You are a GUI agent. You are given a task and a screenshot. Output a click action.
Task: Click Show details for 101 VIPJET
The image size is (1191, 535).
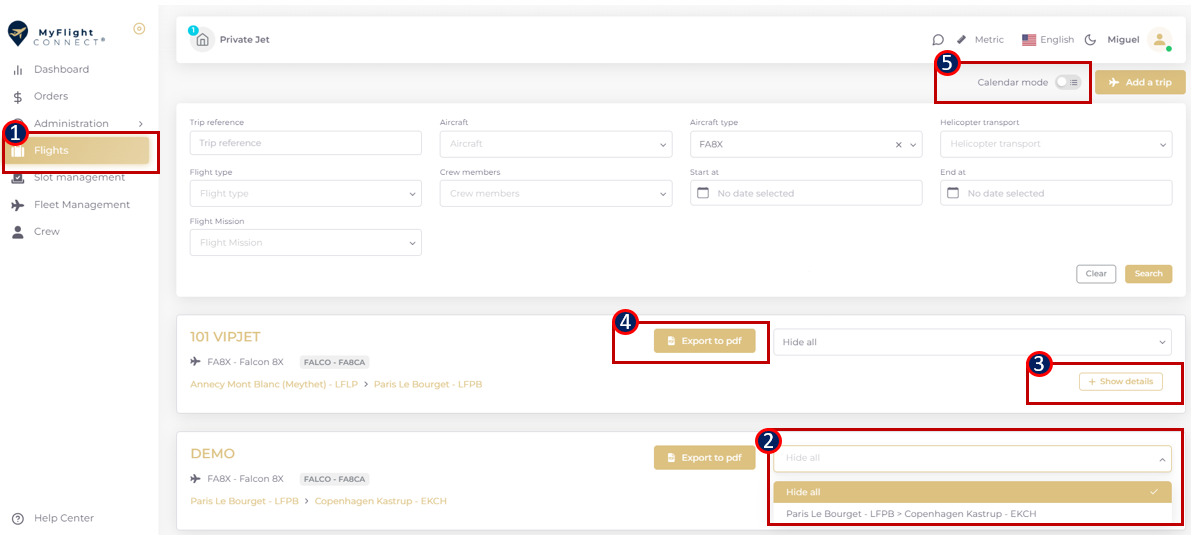coord(1120,381)
